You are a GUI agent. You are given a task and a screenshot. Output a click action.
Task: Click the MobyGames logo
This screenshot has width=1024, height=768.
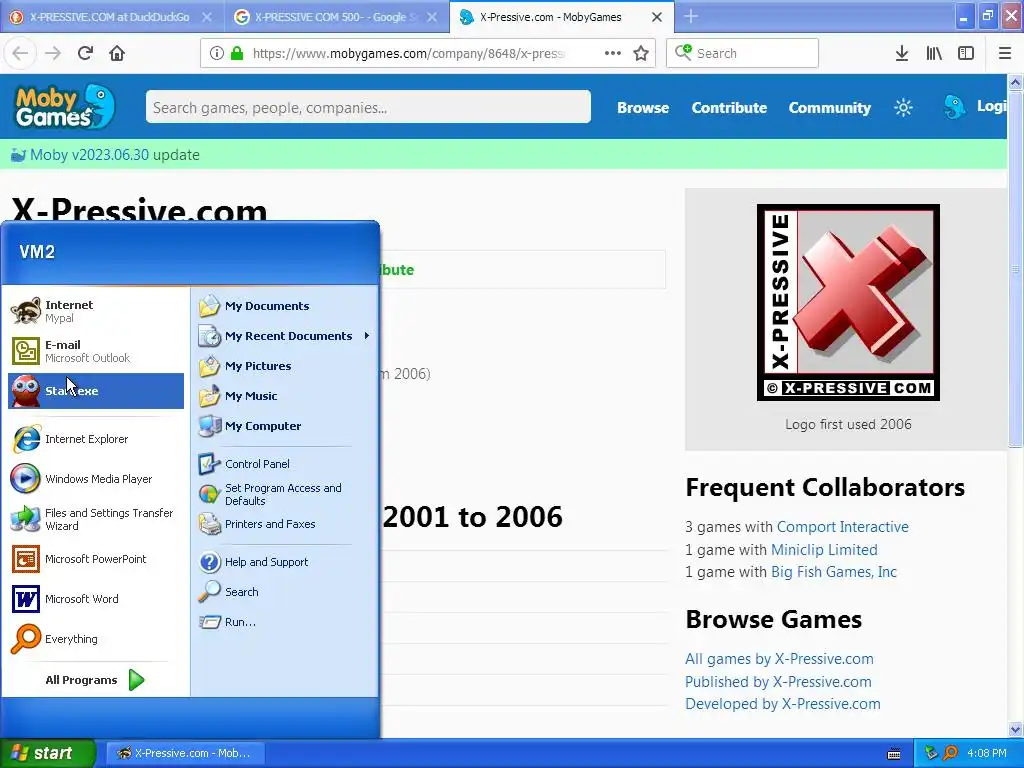point(64,106)
